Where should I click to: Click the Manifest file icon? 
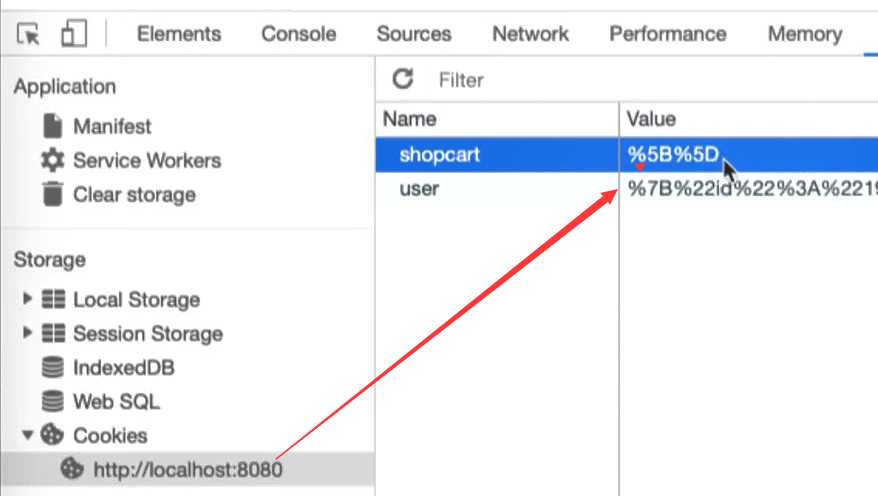[x=53, y=126]
